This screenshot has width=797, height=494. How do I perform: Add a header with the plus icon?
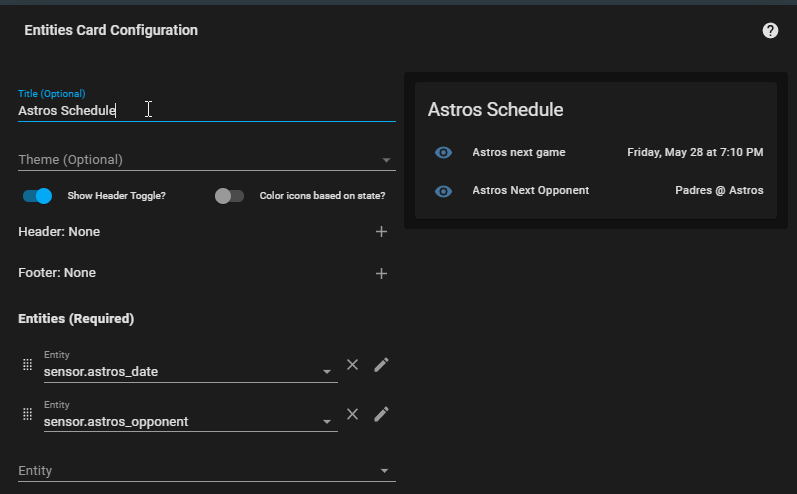point(381,232)
